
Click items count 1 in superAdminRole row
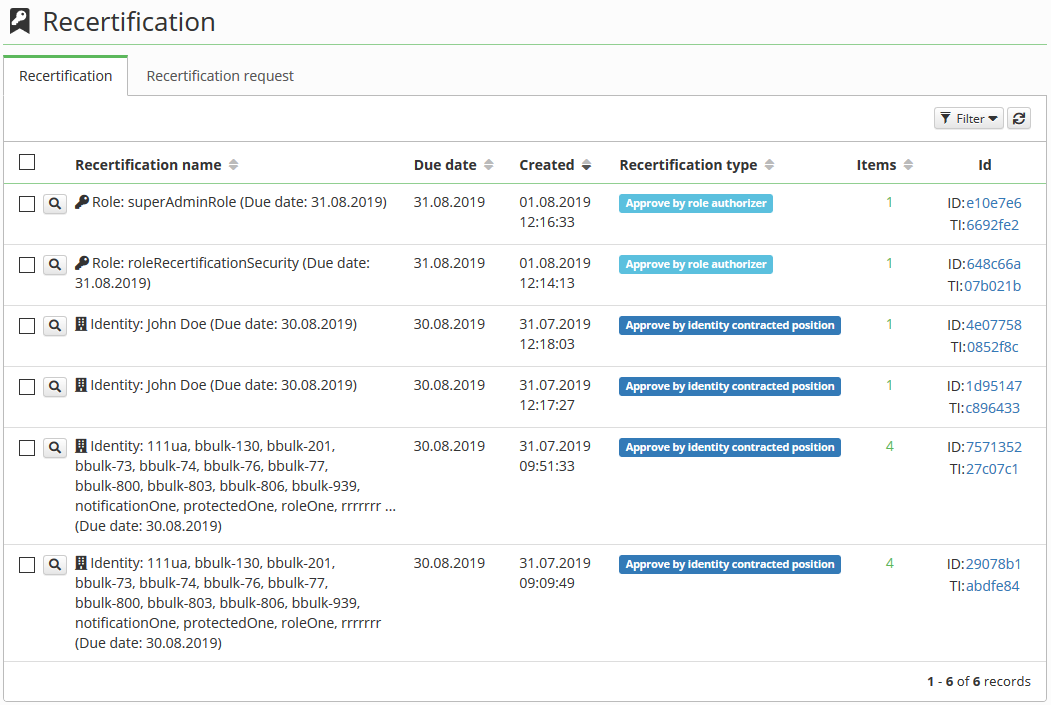(889, 202)
